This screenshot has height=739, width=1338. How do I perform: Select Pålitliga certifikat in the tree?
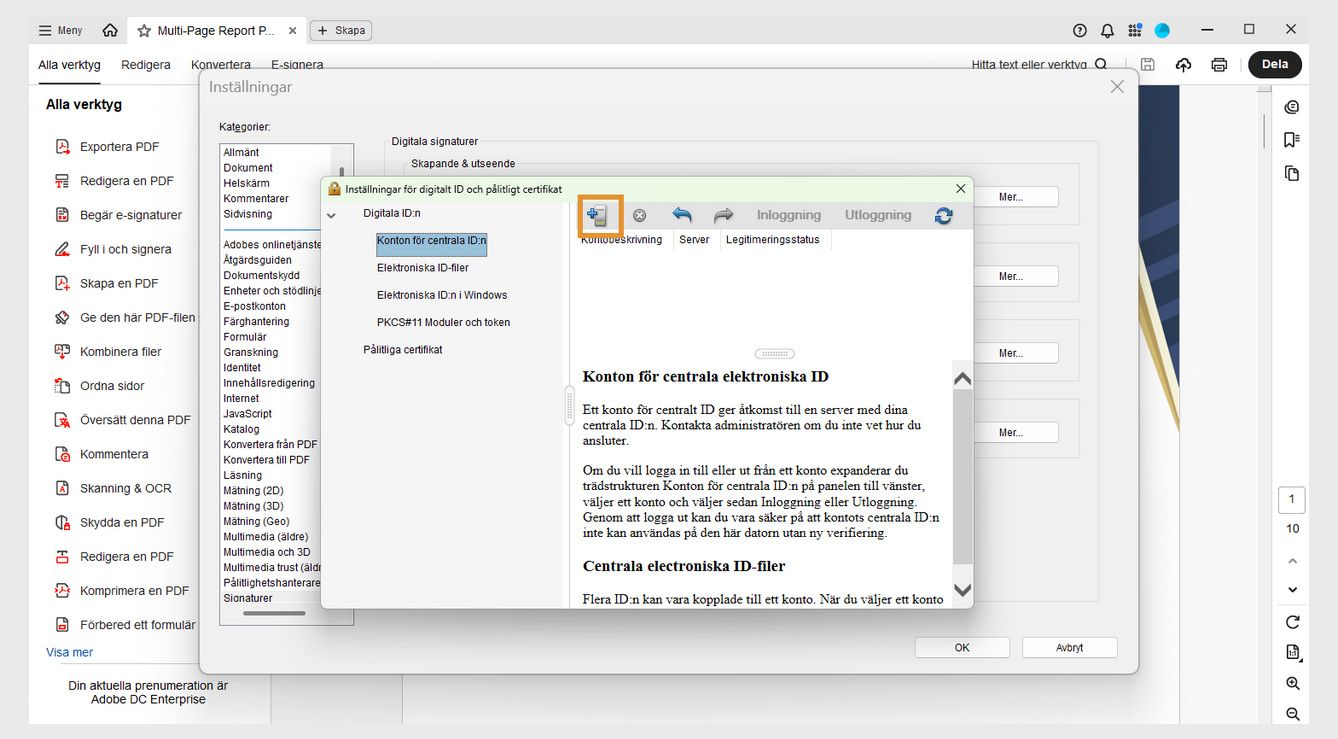click(x=402, y=350)
